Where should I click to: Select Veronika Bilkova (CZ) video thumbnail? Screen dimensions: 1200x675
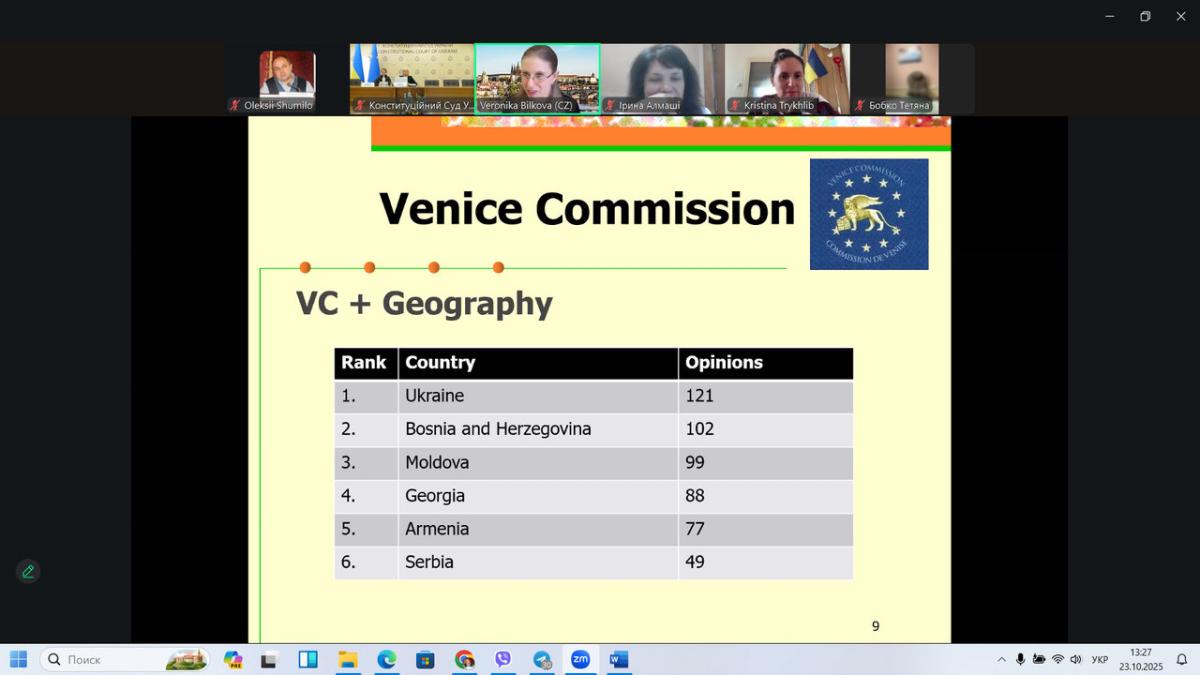537,79
